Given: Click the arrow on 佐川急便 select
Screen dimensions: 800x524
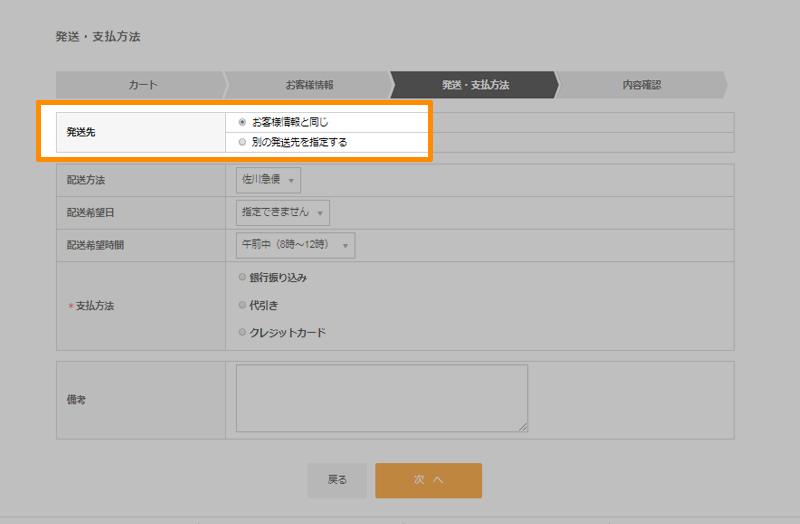Looking at the screenshot, I should point(291,181).
